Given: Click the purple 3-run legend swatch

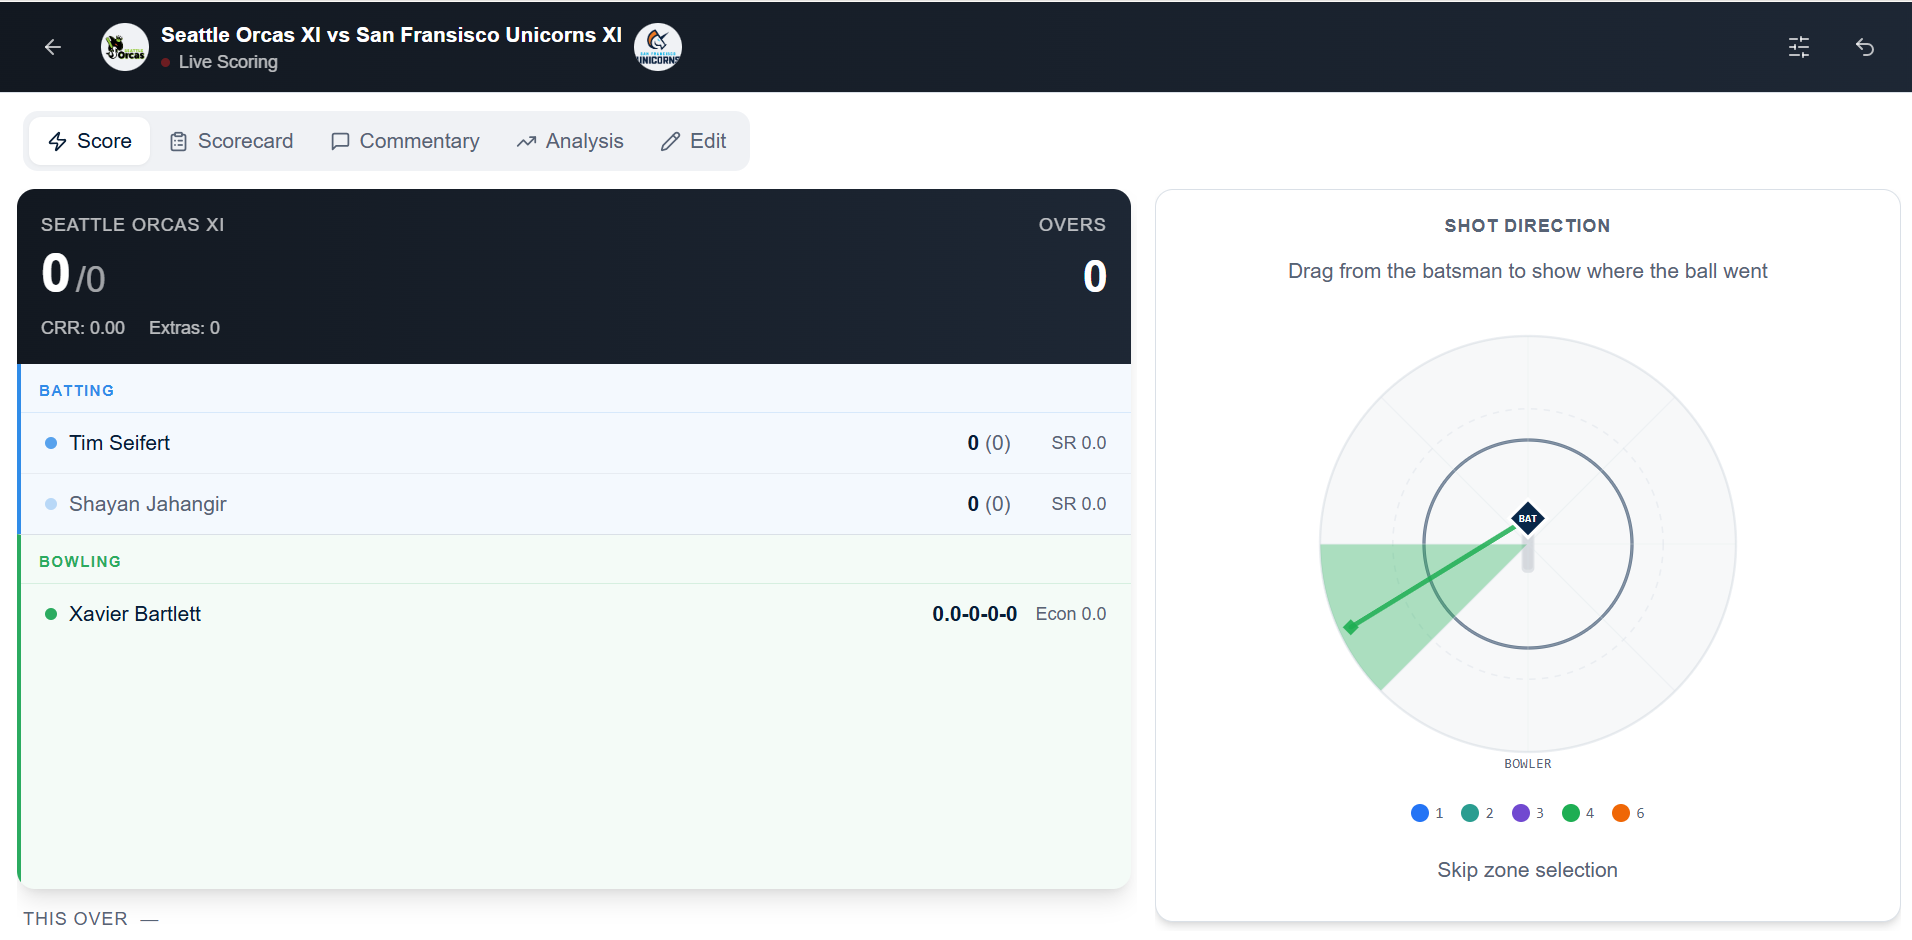Looking at the screenshot, I should click(1521, 813).
